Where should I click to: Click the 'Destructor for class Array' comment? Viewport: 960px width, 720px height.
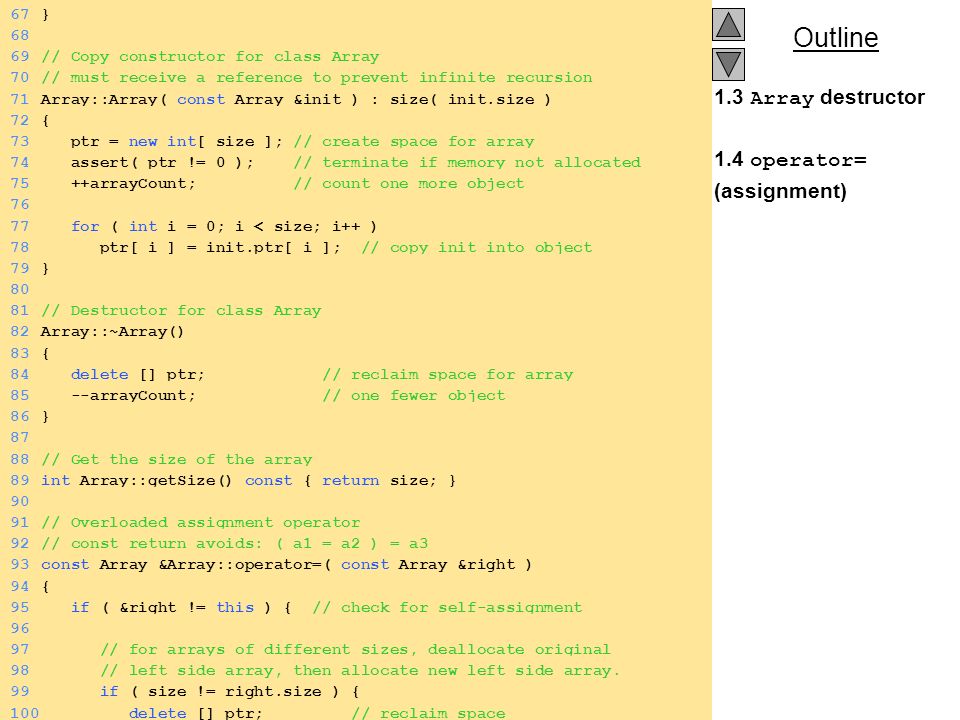pos(181,311)
